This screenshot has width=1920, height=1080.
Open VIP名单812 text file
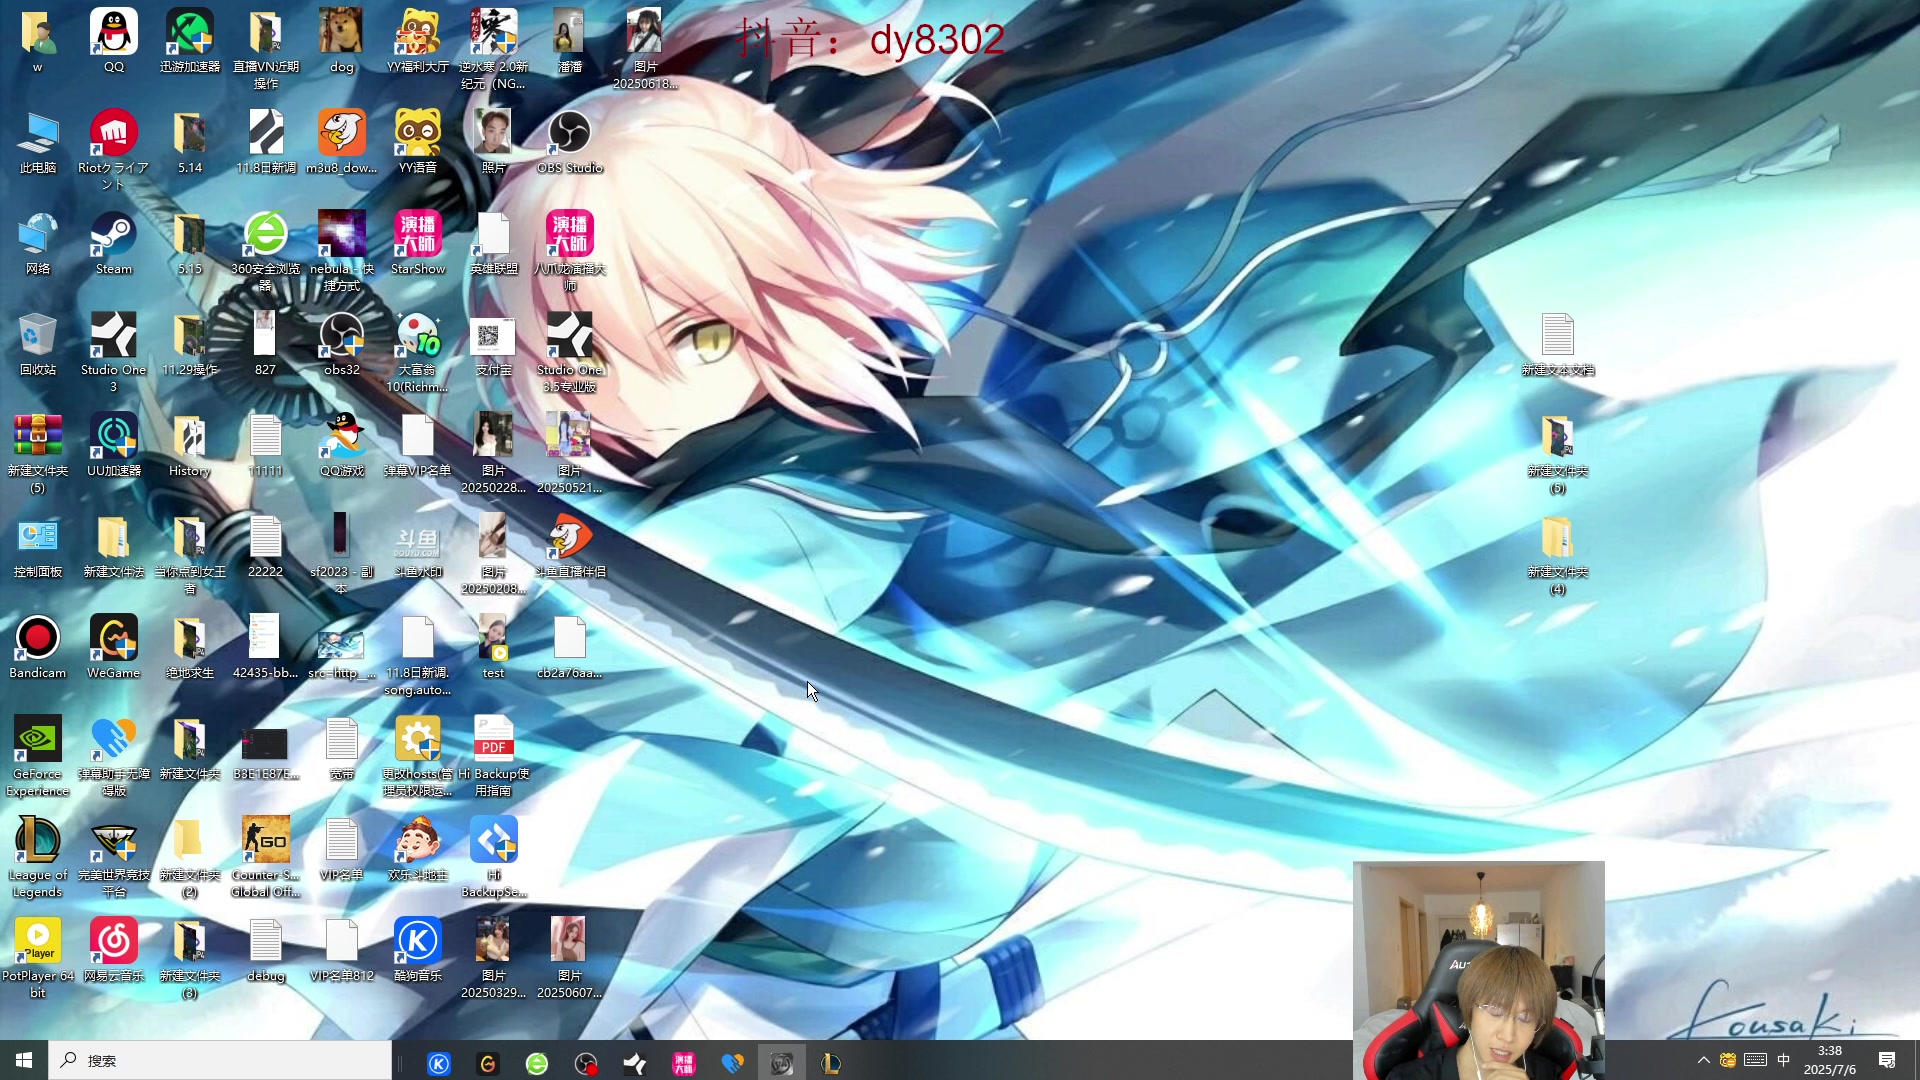point(342,941)
